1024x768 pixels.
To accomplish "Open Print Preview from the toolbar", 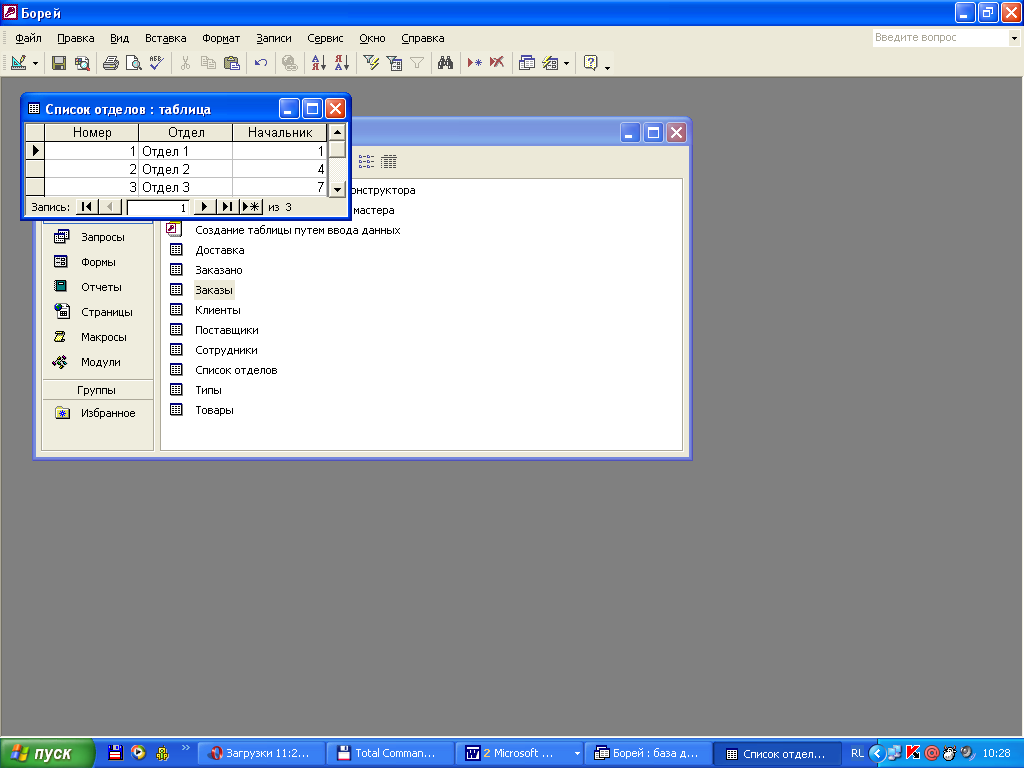I will [x=134, y=63].
